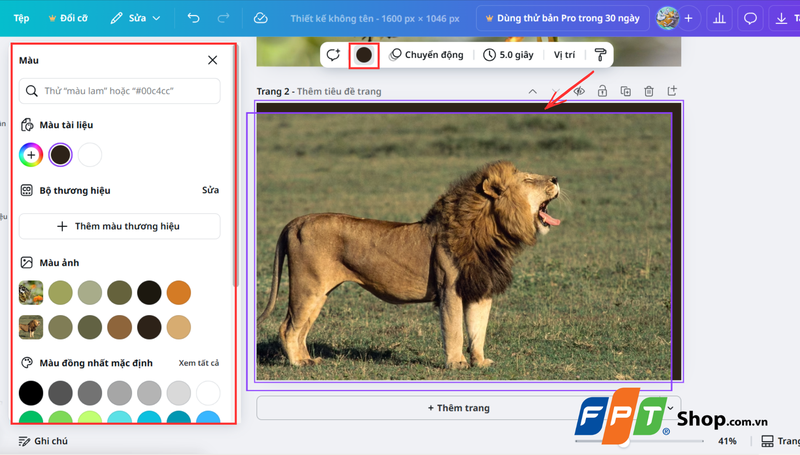The width and height of the screenshot is (800, 455).
Task: Change page duration 5.0 giây
Action: point(508,55)
